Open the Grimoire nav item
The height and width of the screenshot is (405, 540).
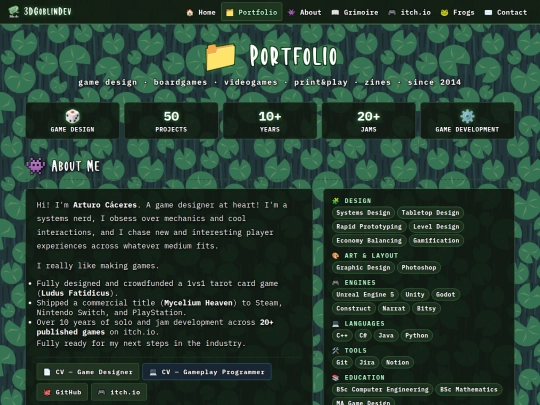click(x=355, y=12)
